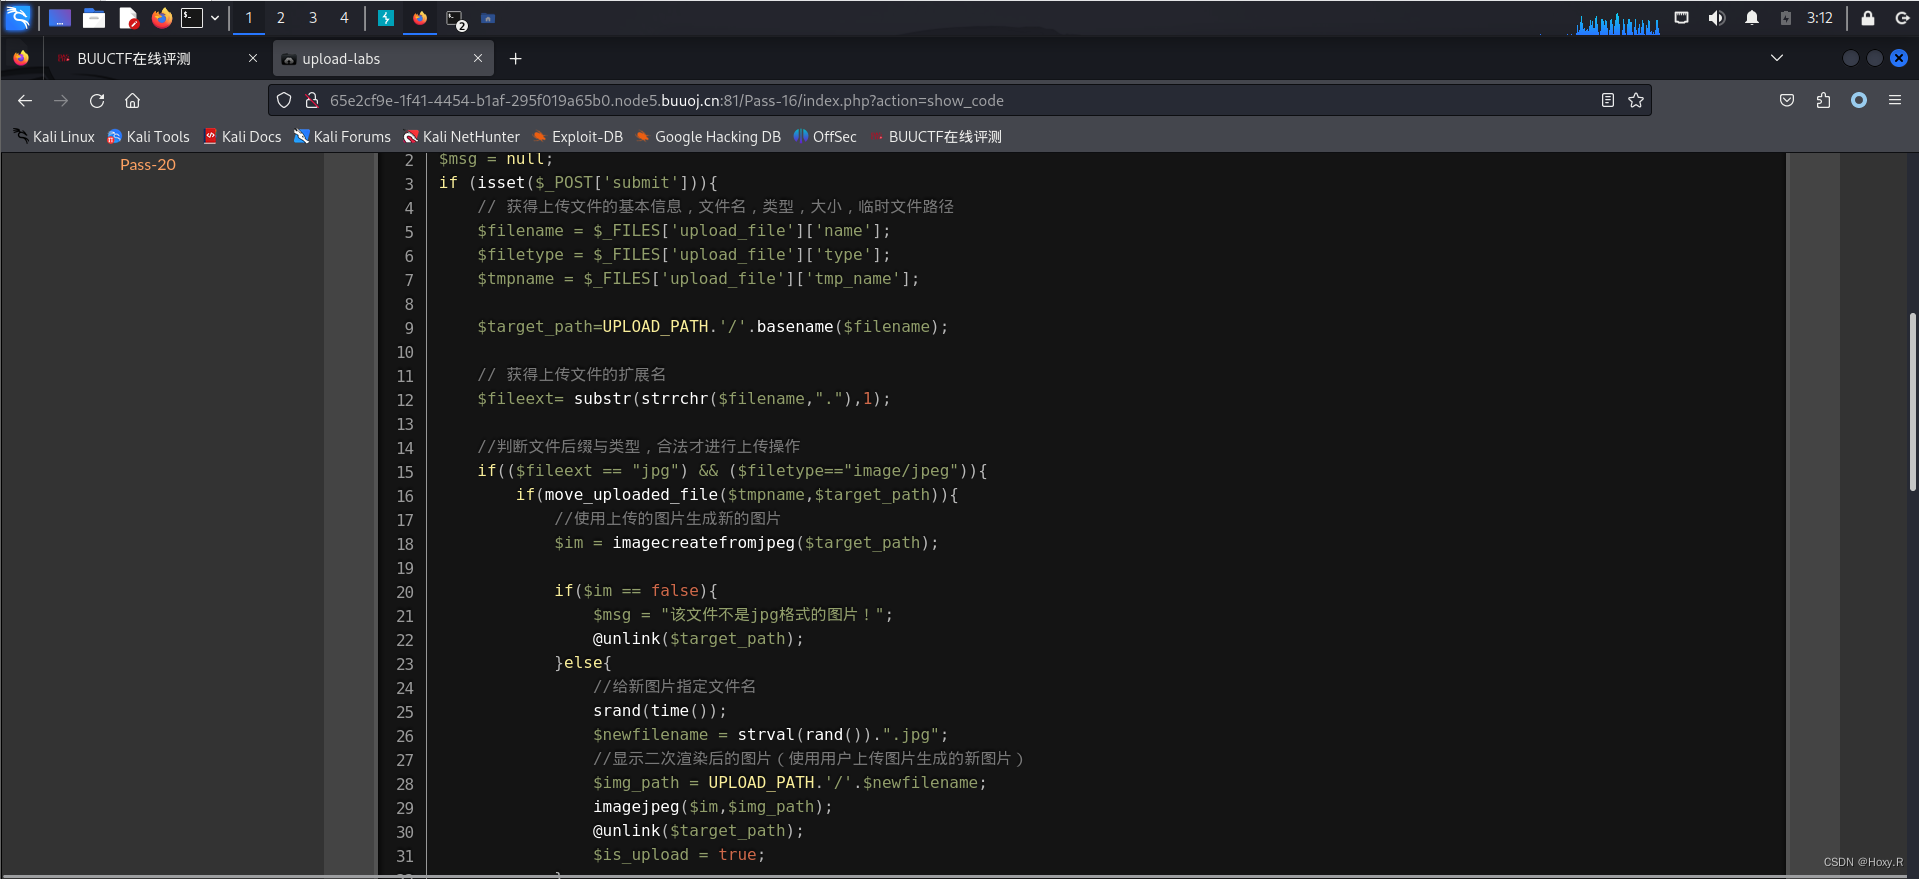The height and width of the screenshot is (879, 1919).
Task: Open the Firefox hamburger application menu
Action: tap(1895, 100)
